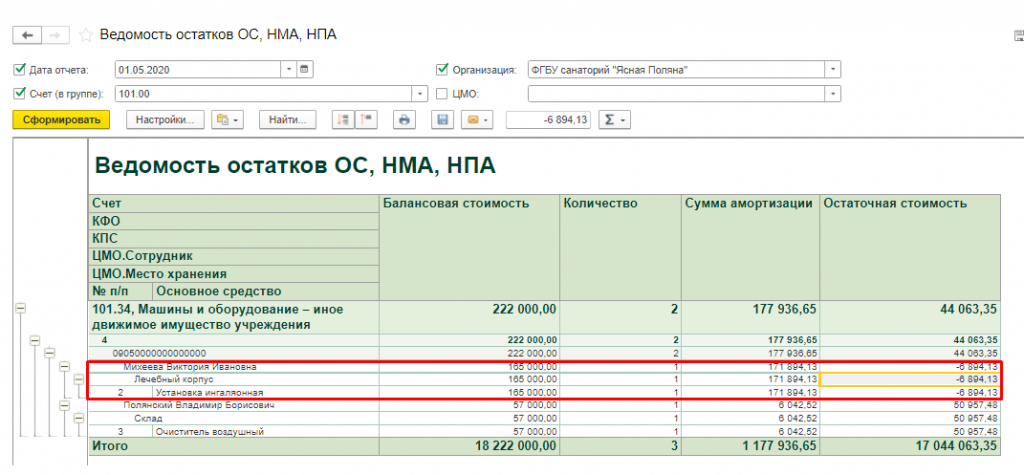This screenshot has height=475, width=1024.
Task: Open the report variants icon menu
Action: coord(228,120)
